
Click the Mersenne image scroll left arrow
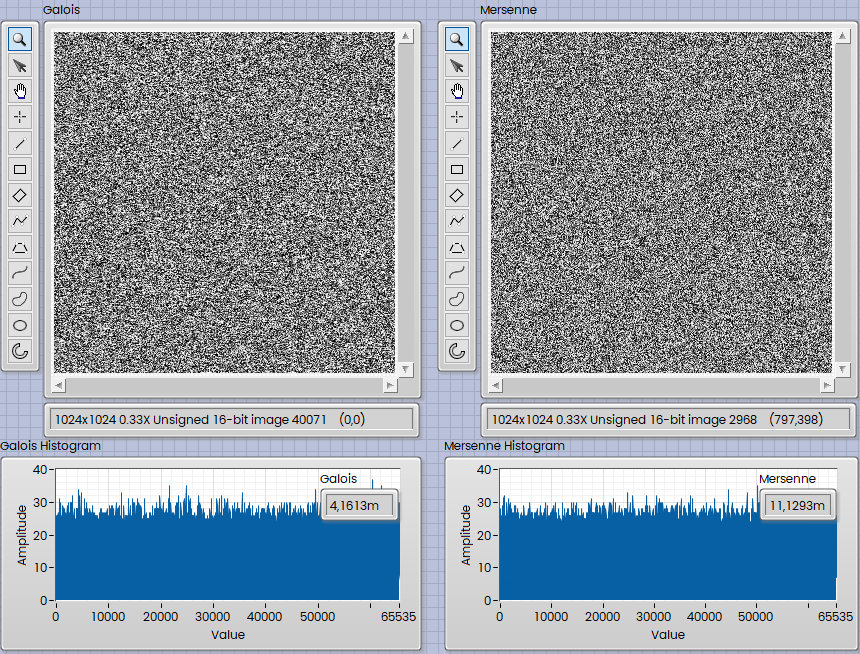496,385
